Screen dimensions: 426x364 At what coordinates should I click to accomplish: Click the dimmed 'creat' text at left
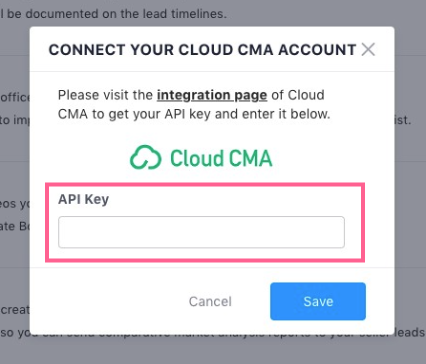(15, 310)
